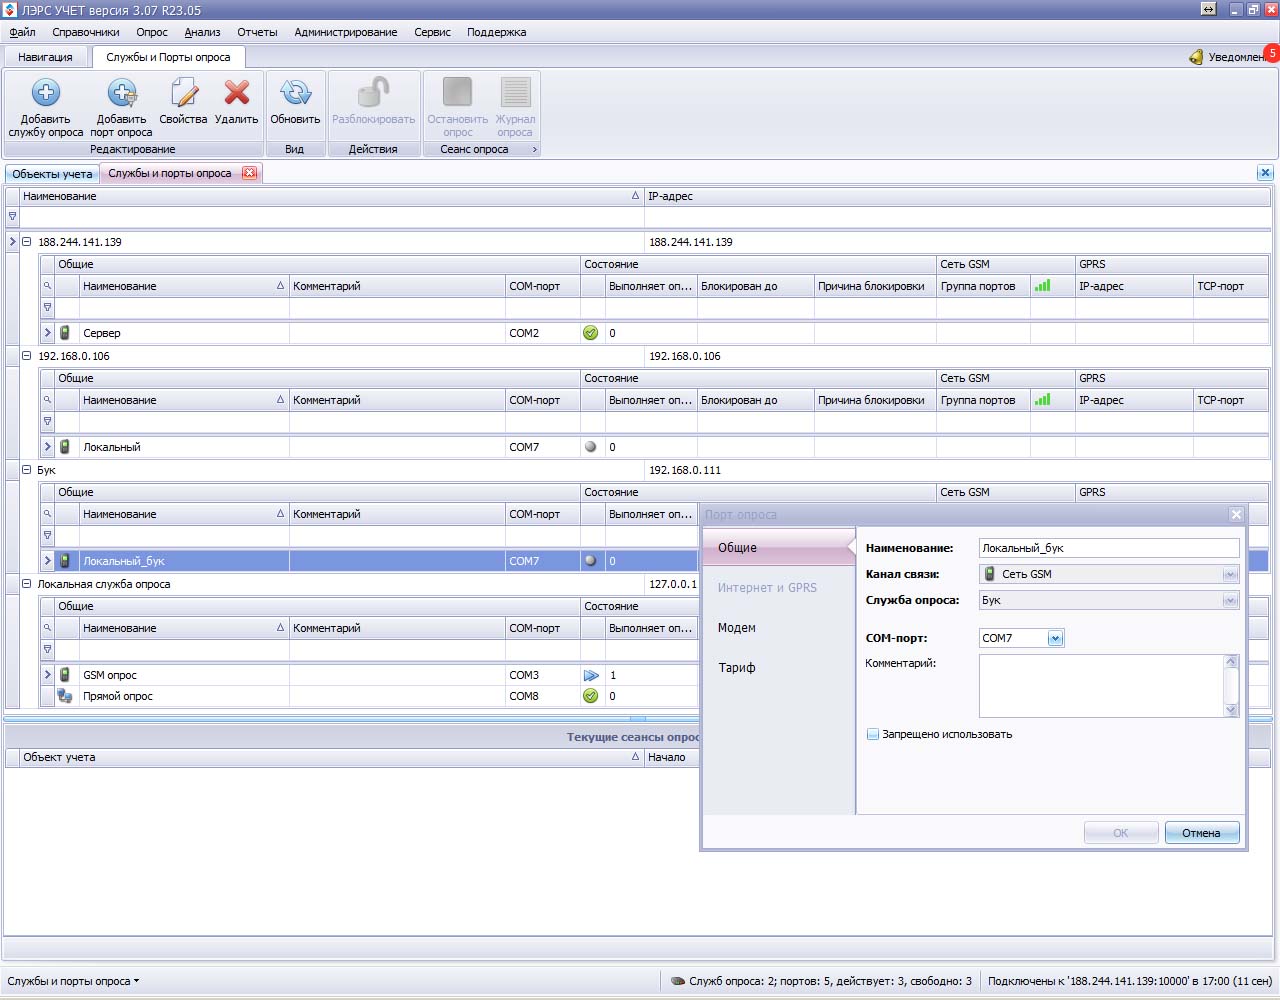Click the grayed OK button
The width and height of the screenshot is (1280, 1000).
point(1121,833)
